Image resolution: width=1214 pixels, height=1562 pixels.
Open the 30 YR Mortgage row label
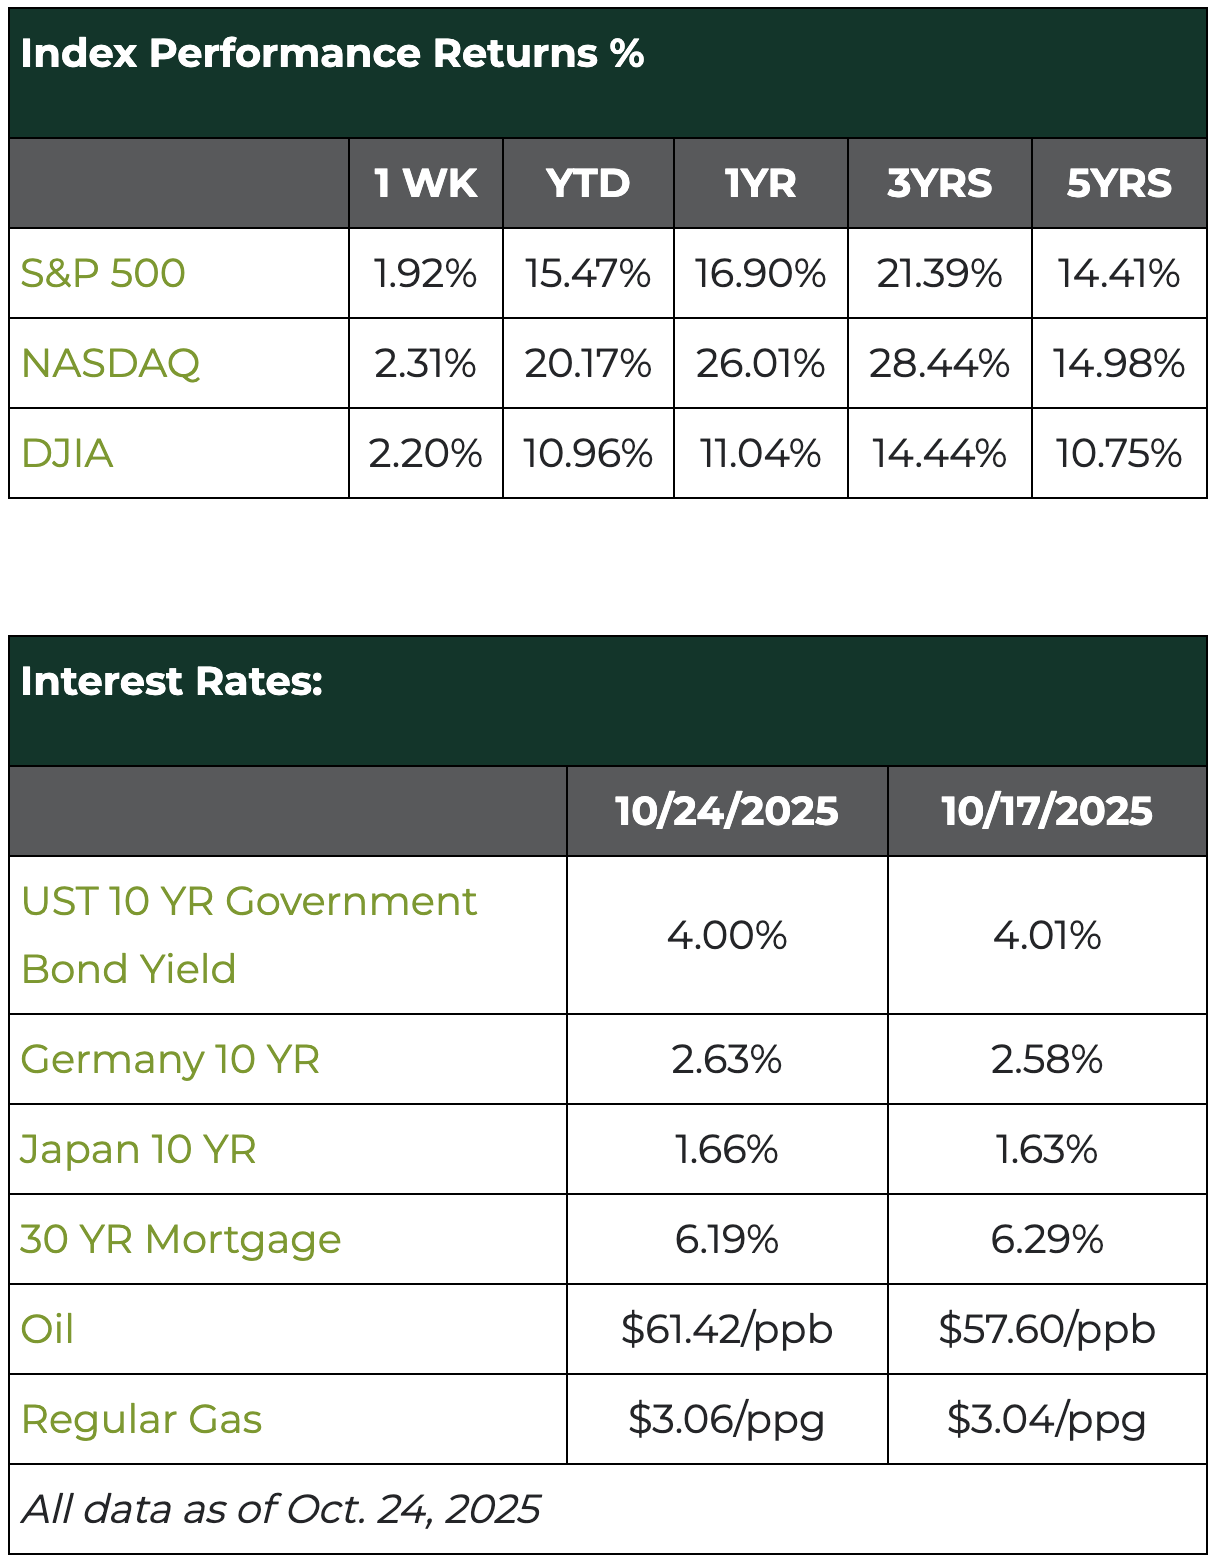click(181, 1240)
